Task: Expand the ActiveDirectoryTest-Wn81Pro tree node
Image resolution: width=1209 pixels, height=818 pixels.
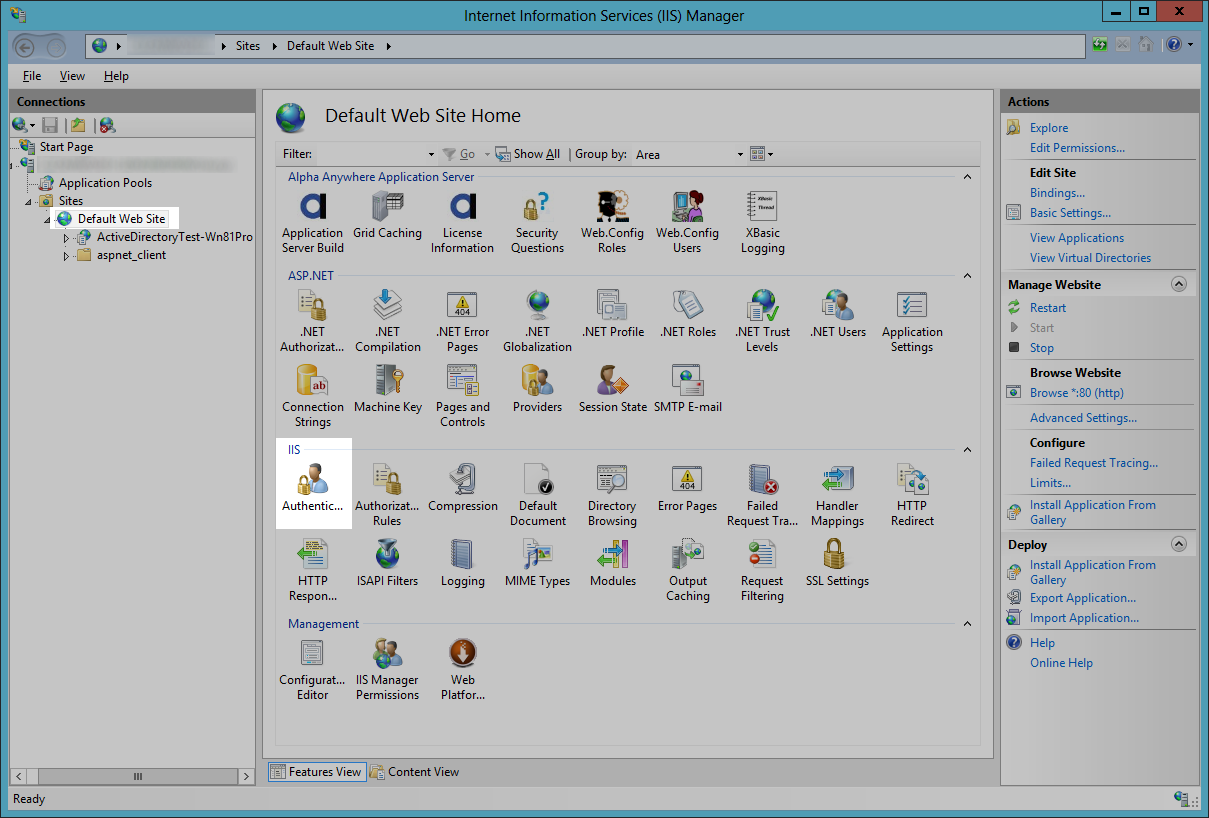Action: [x=67, y=237]
